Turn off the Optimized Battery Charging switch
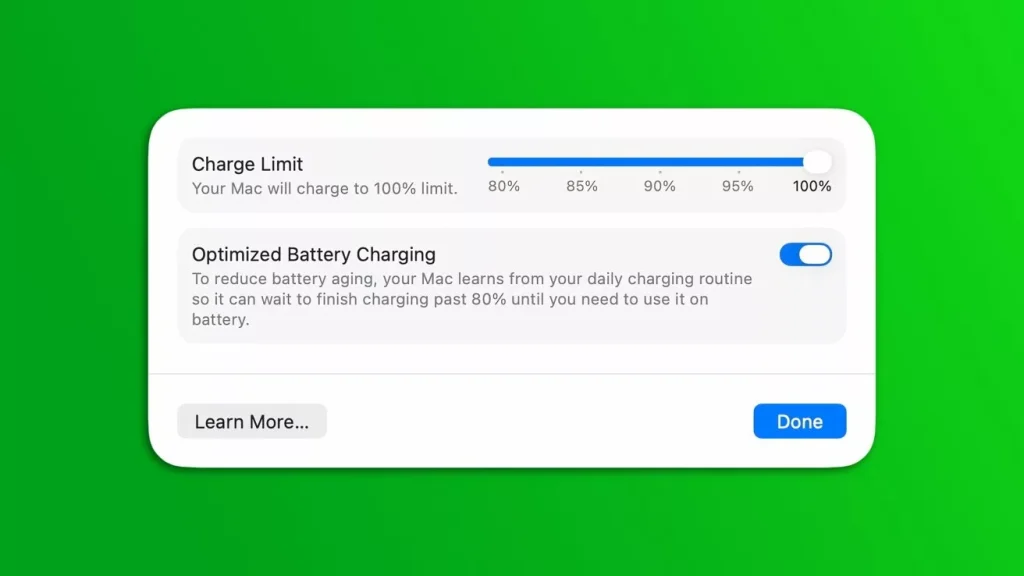Viewport: 1024px width, 576px height. pos(805,255)
